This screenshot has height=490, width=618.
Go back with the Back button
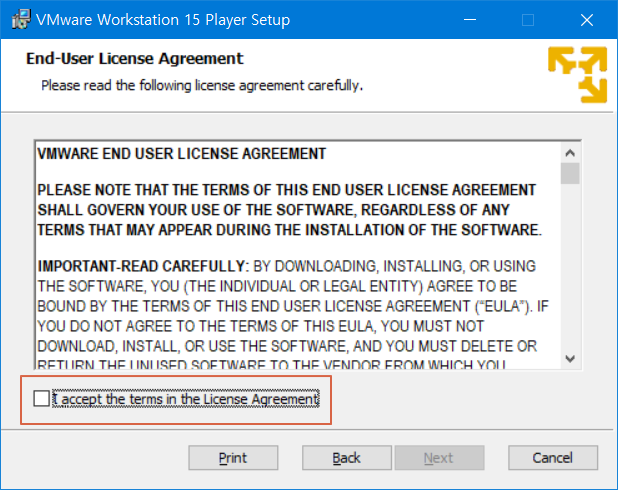(346, 458)
